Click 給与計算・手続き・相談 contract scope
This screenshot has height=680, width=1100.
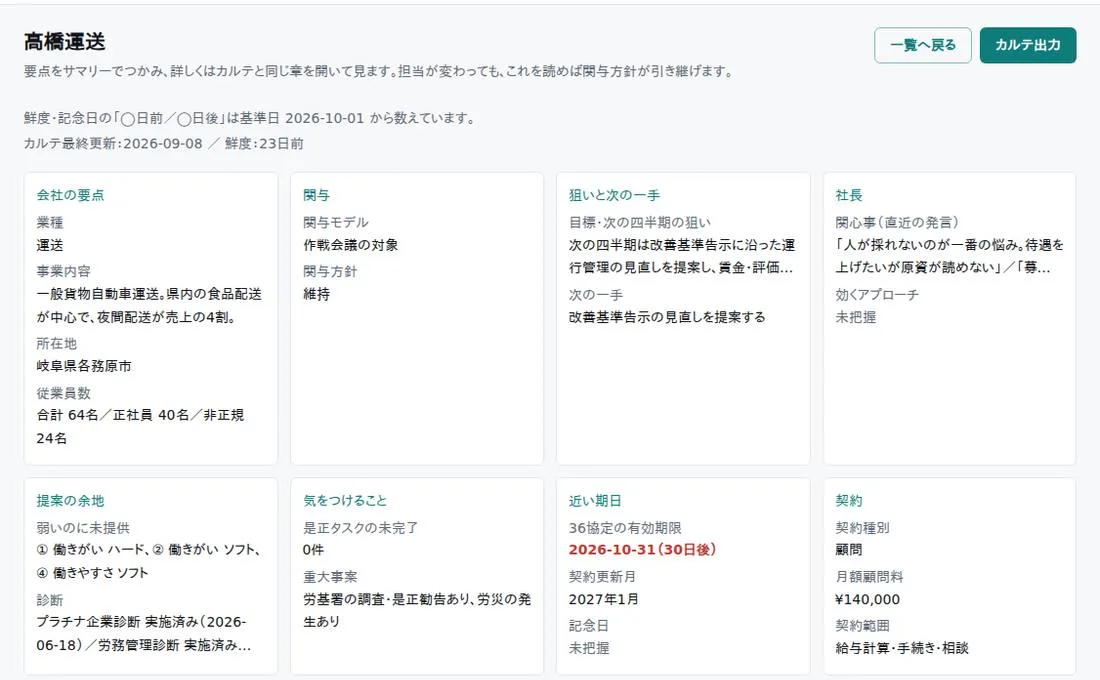902,648
